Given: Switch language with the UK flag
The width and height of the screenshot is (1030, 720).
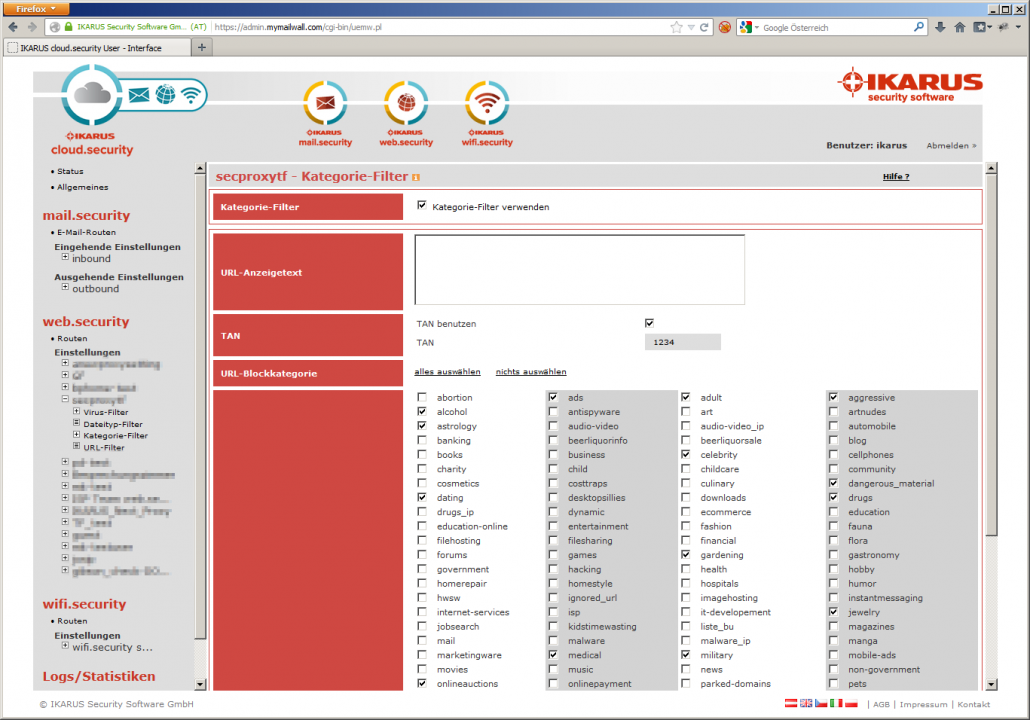Looking at the screenshot, I should tap(806, 703).
